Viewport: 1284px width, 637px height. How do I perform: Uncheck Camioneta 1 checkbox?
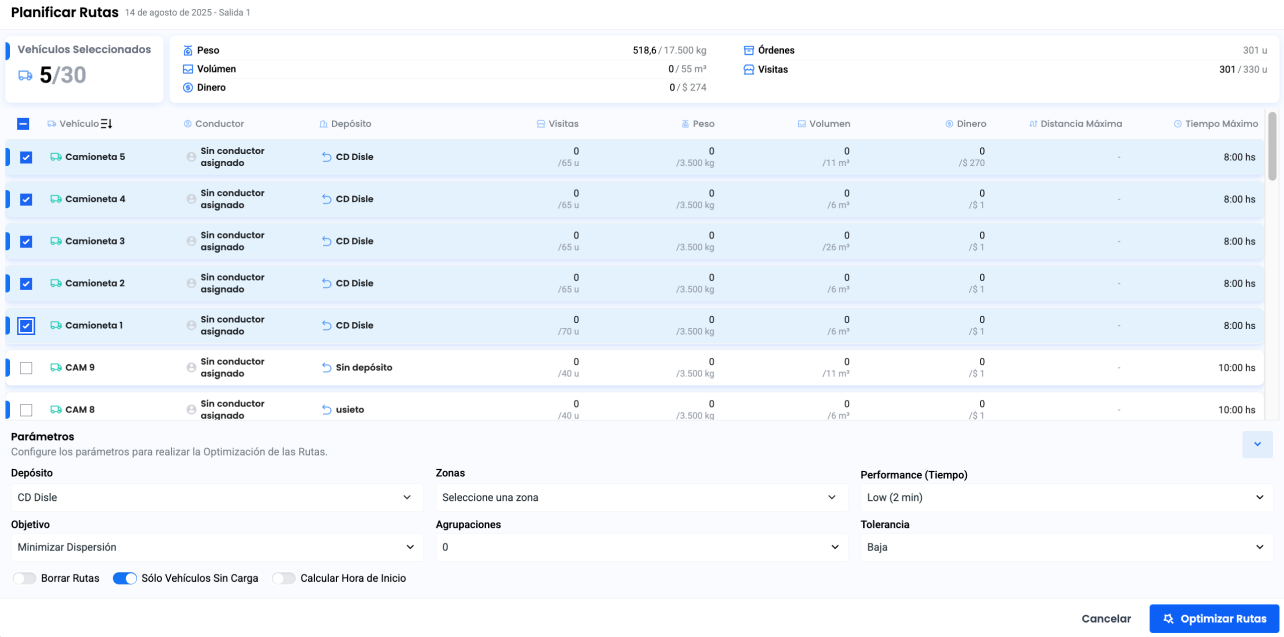click(x=26, y=325)
